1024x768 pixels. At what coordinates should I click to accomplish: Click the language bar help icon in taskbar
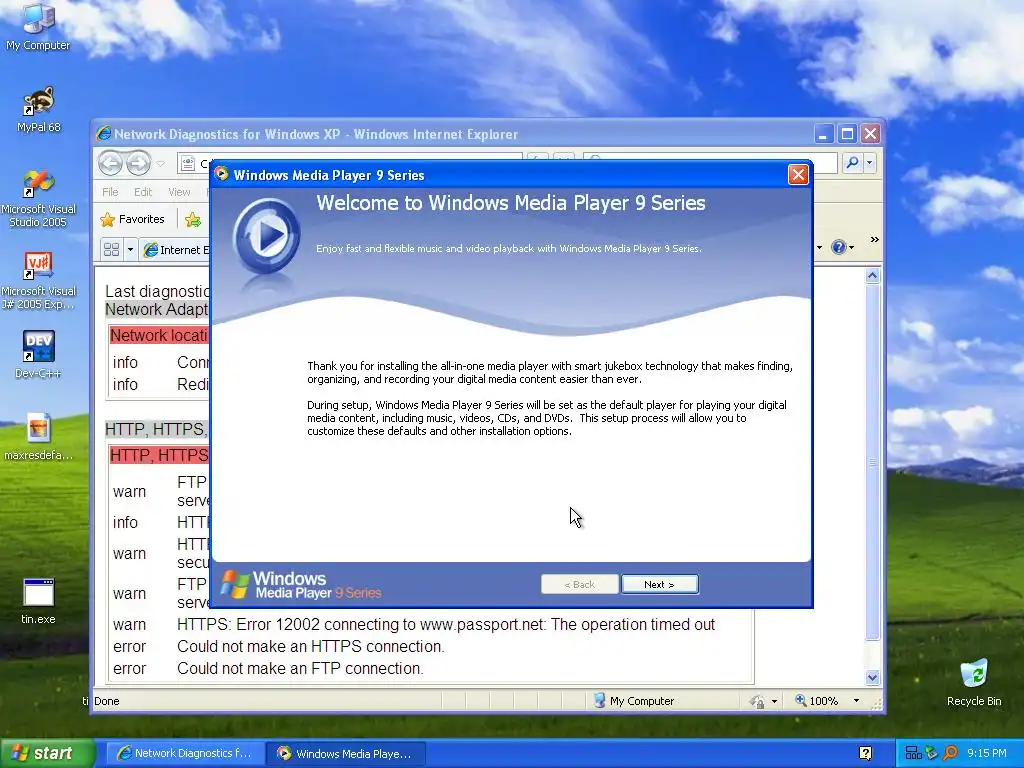pos(865,754)
